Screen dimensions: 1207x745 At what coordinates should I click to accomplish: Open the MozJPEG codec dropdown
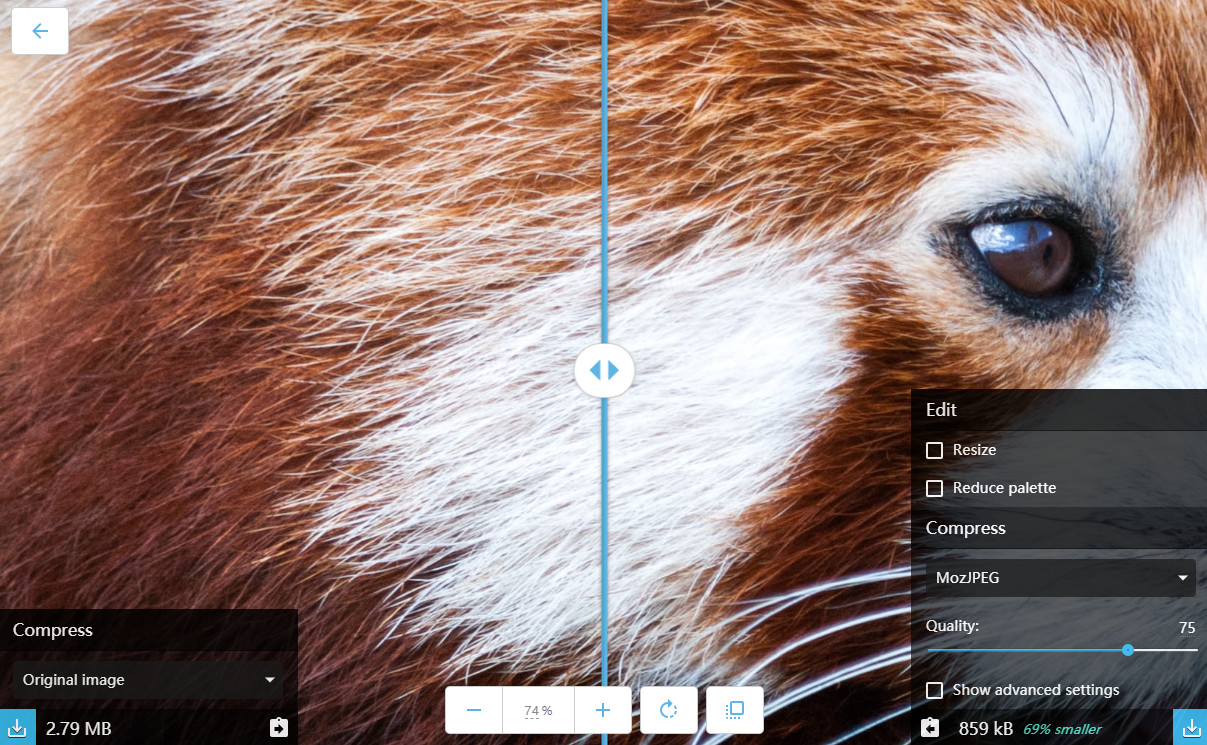click(x=1059, y=578)
